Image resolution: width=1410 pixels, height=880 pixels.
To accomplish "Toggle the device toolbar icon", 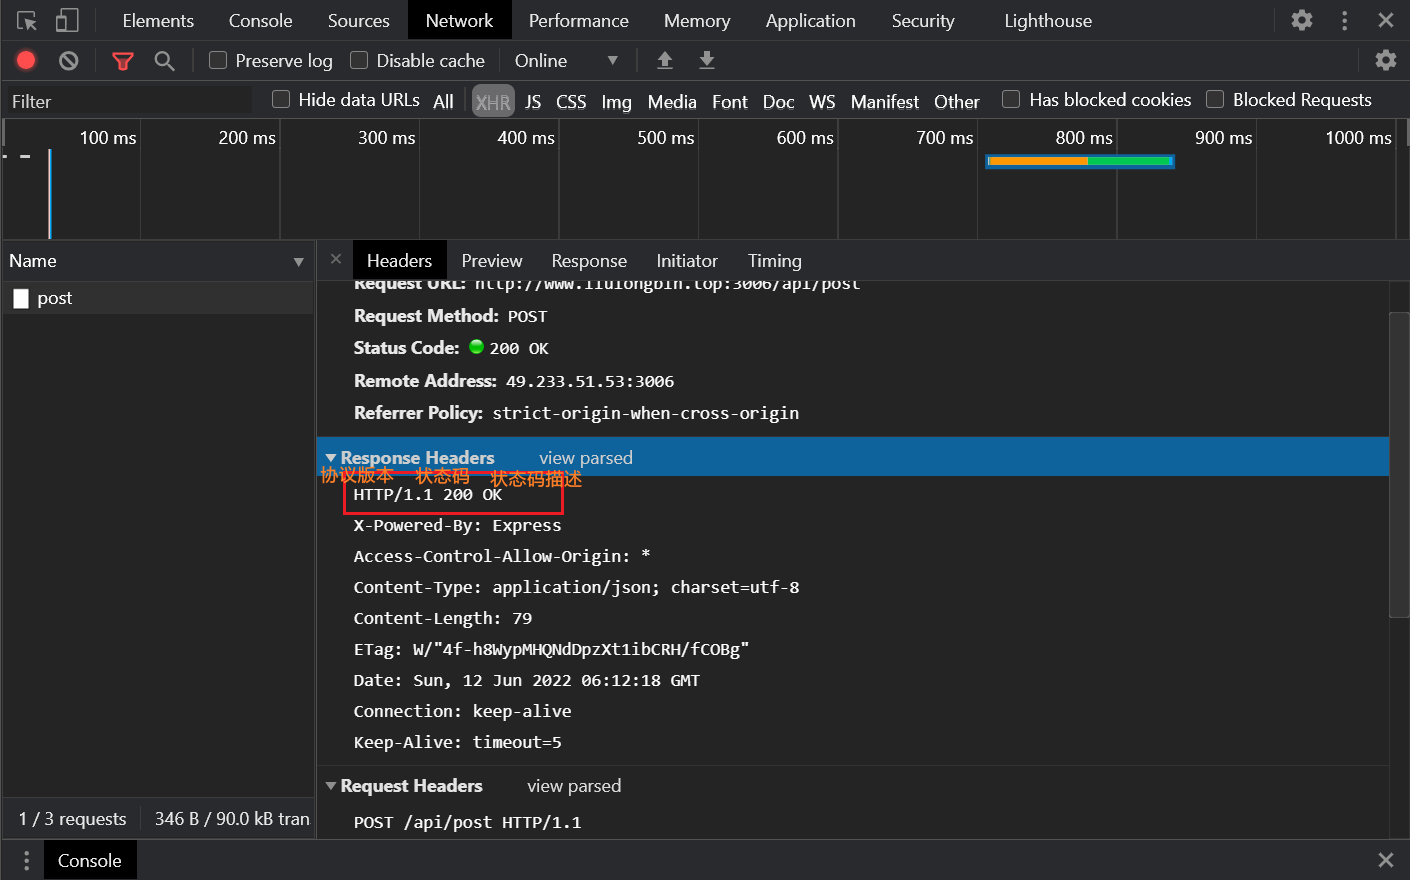I will pos(67,21).
